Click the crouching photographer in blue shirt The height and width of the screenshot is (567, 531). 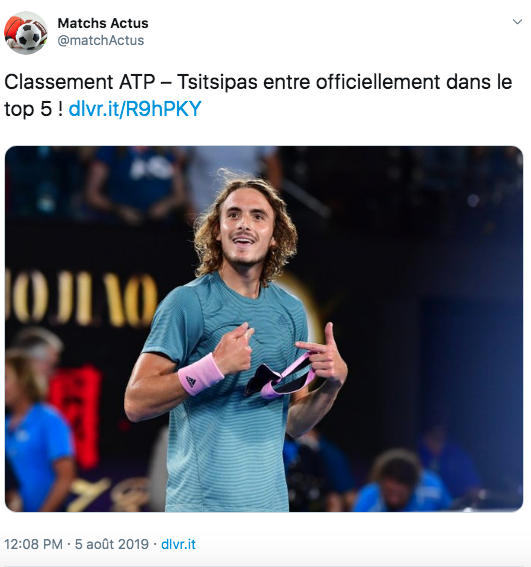click(402, 483)
